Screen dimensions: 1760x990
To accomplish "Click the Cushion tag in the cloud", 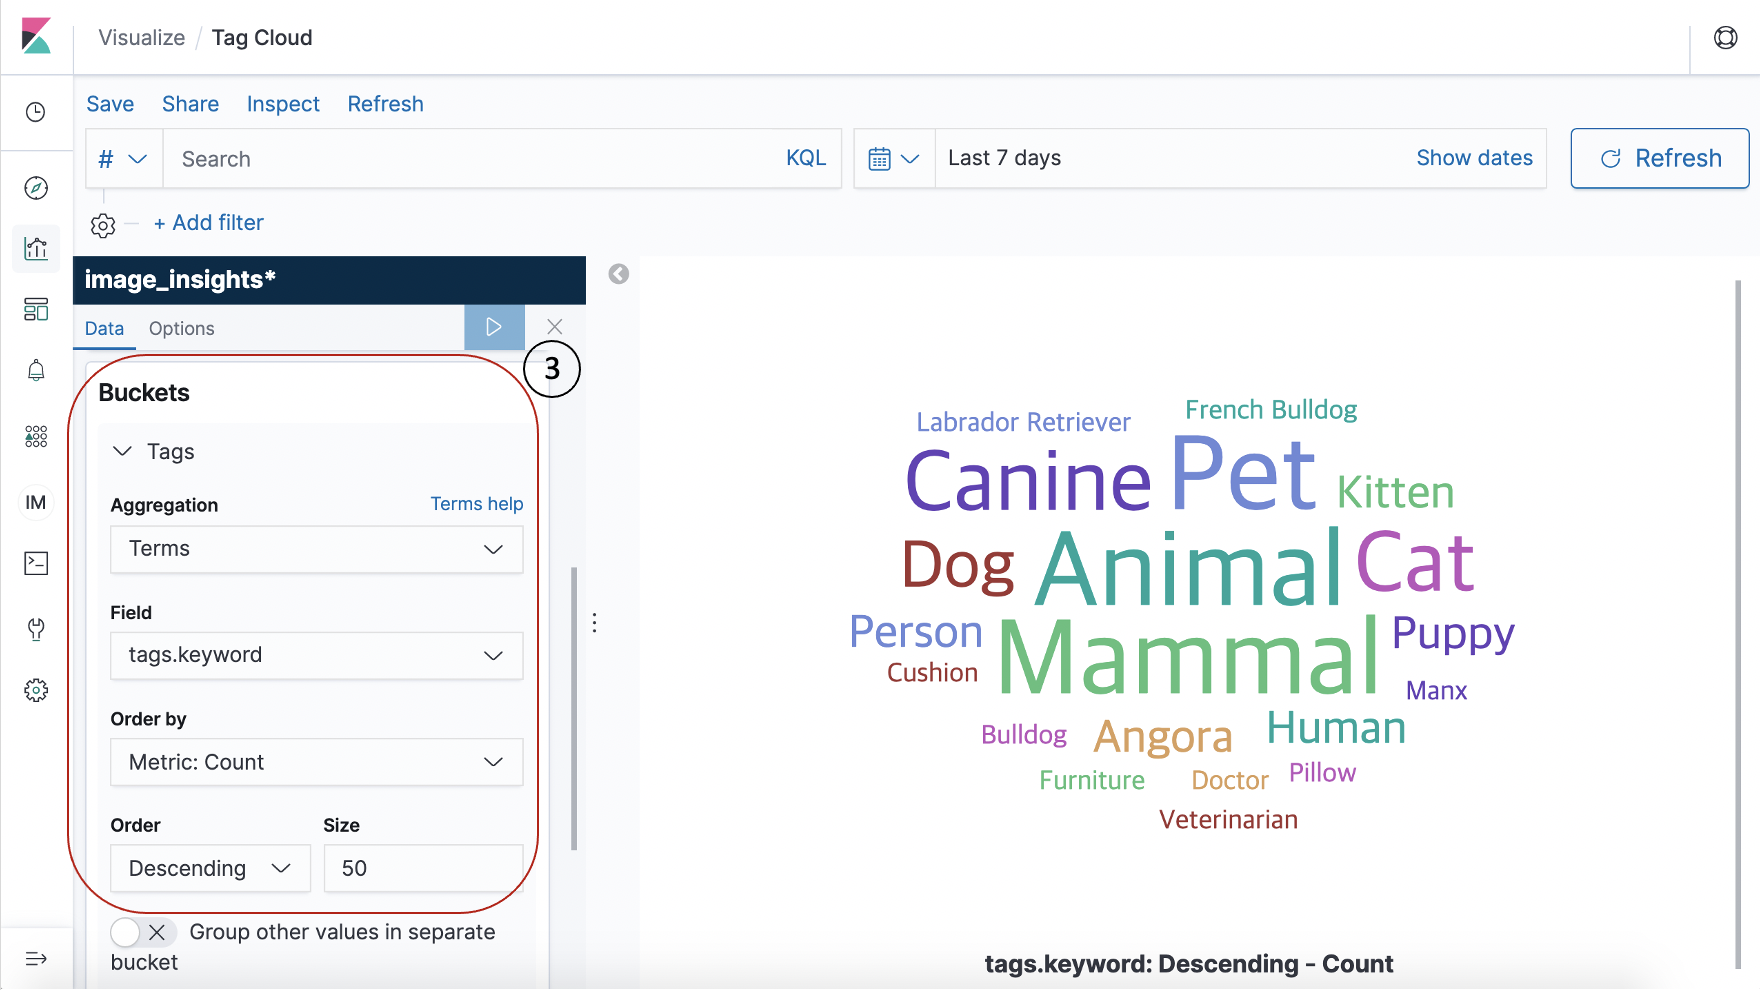I will (x=932, y=673).
